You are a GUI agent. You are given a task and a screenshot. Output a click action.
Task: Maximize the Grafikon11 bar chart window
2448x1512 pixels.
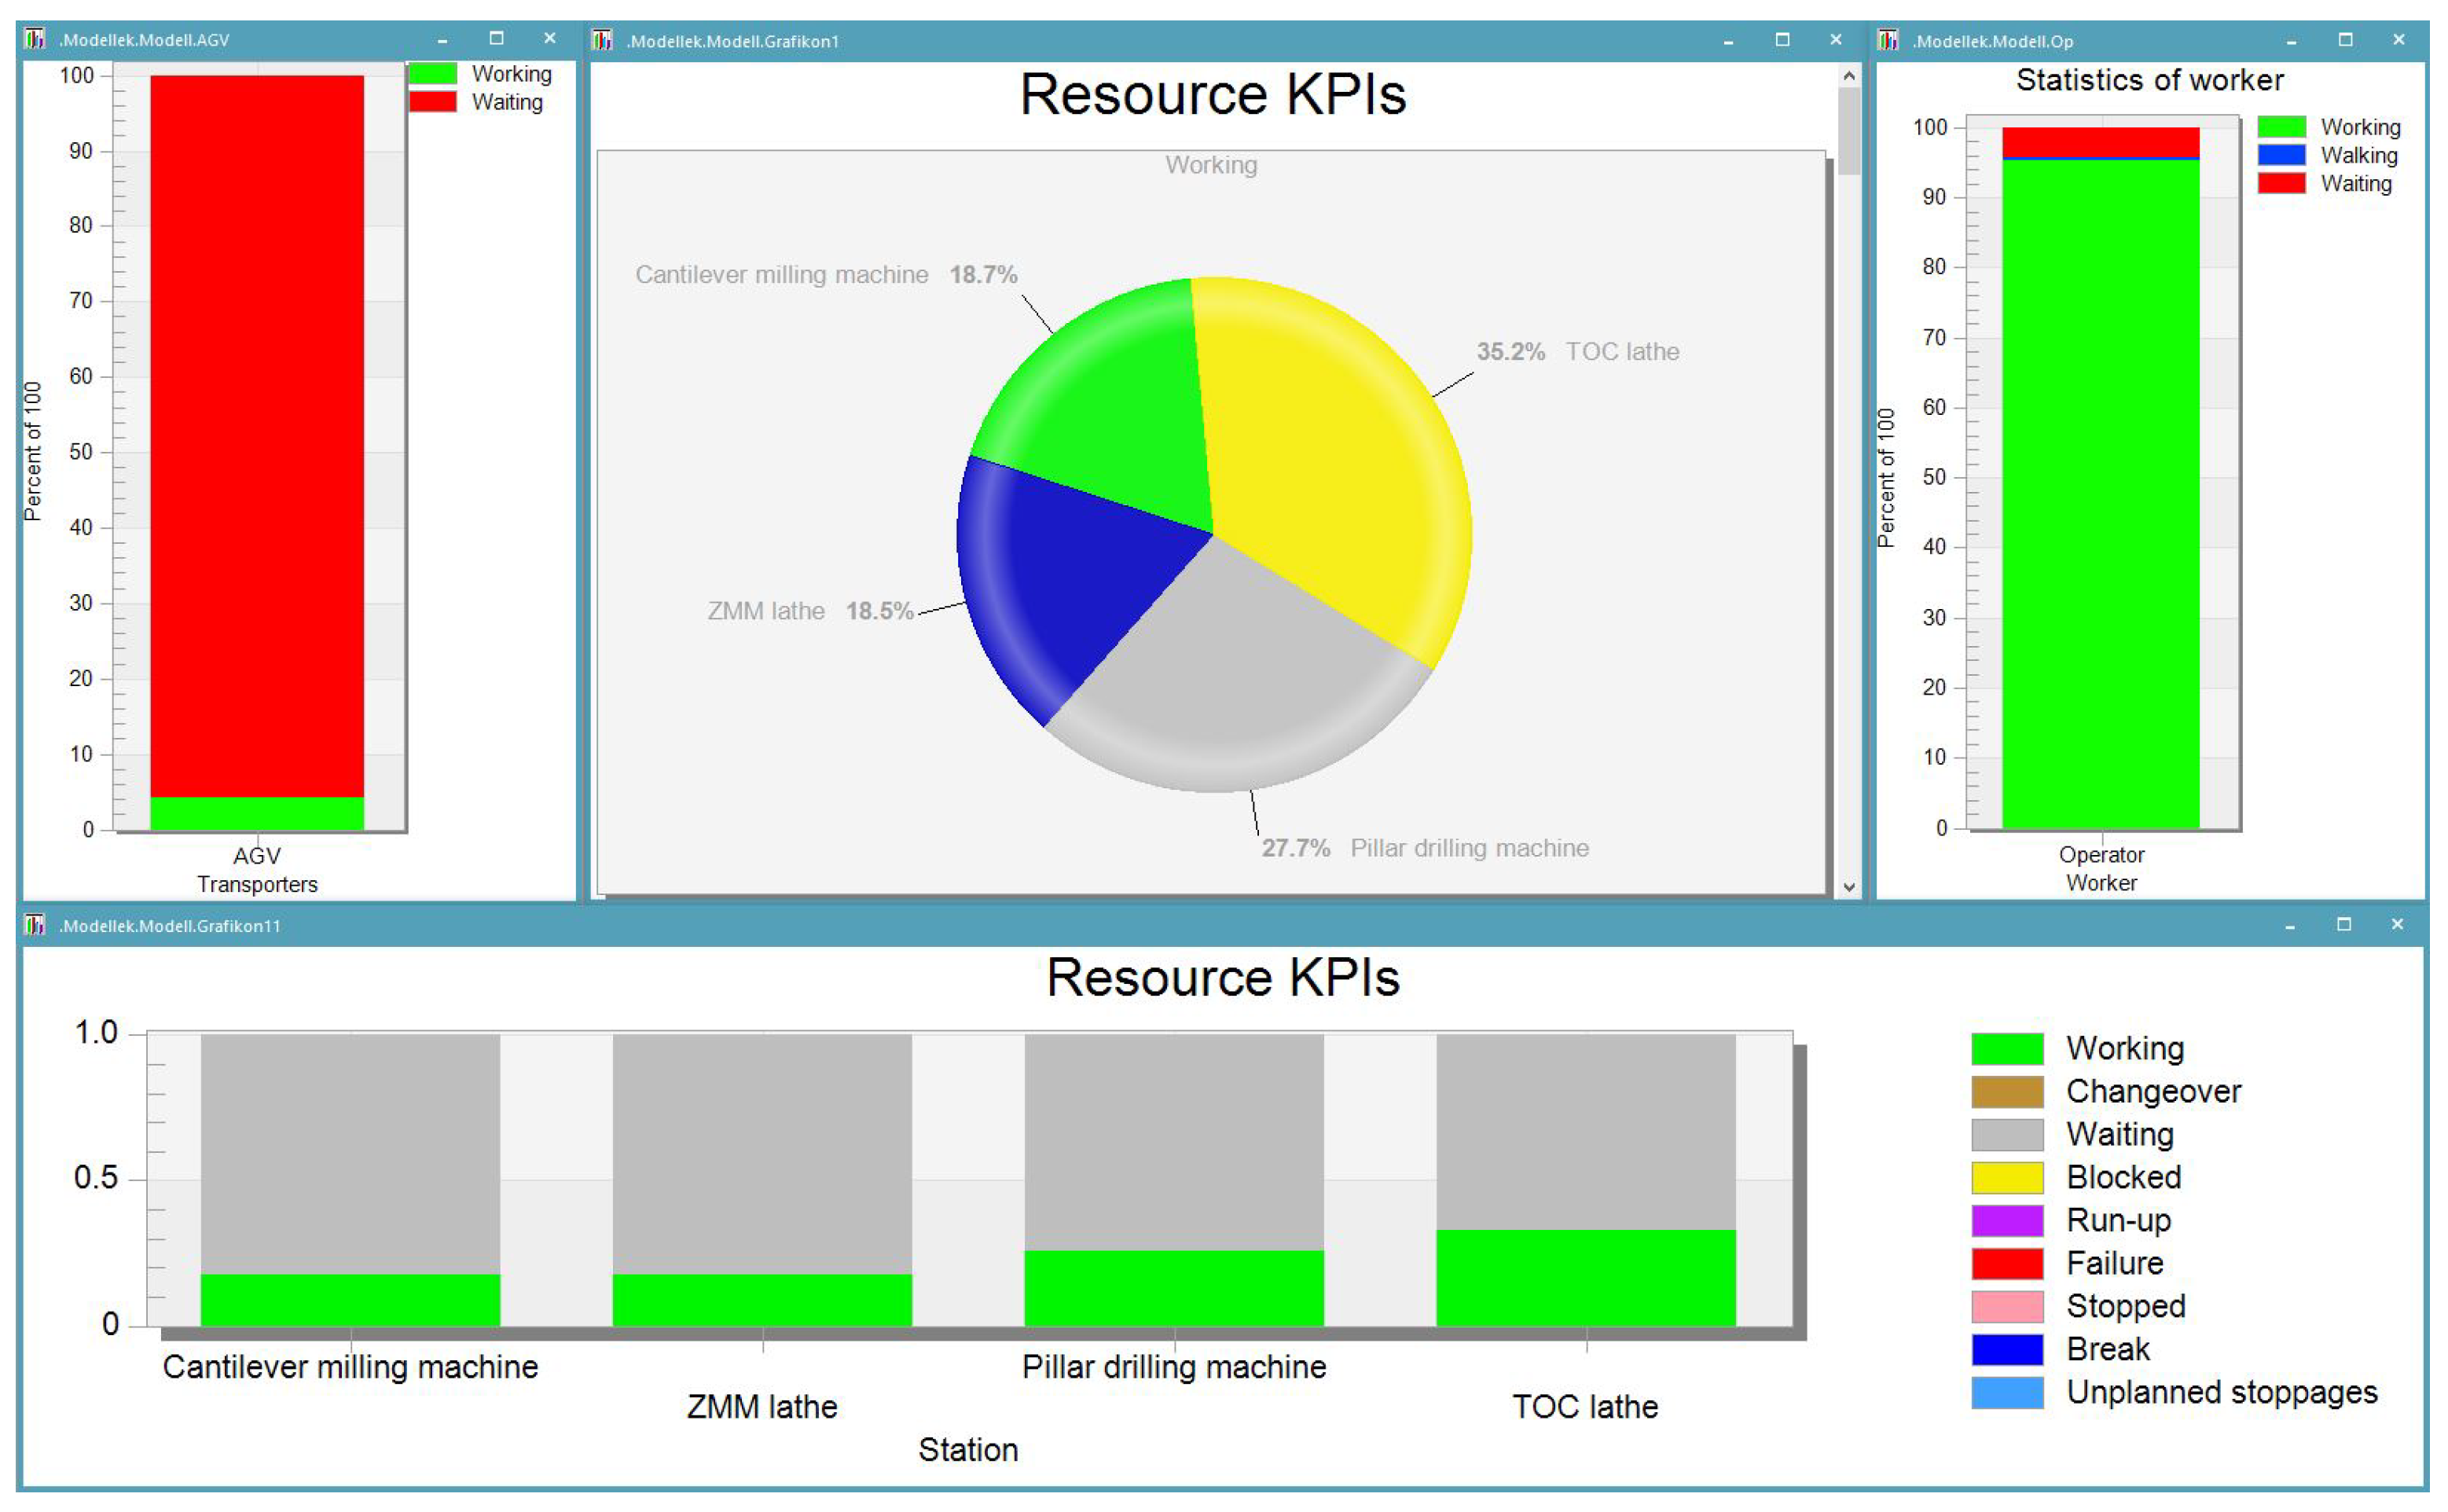click(x=2343, y=924)
